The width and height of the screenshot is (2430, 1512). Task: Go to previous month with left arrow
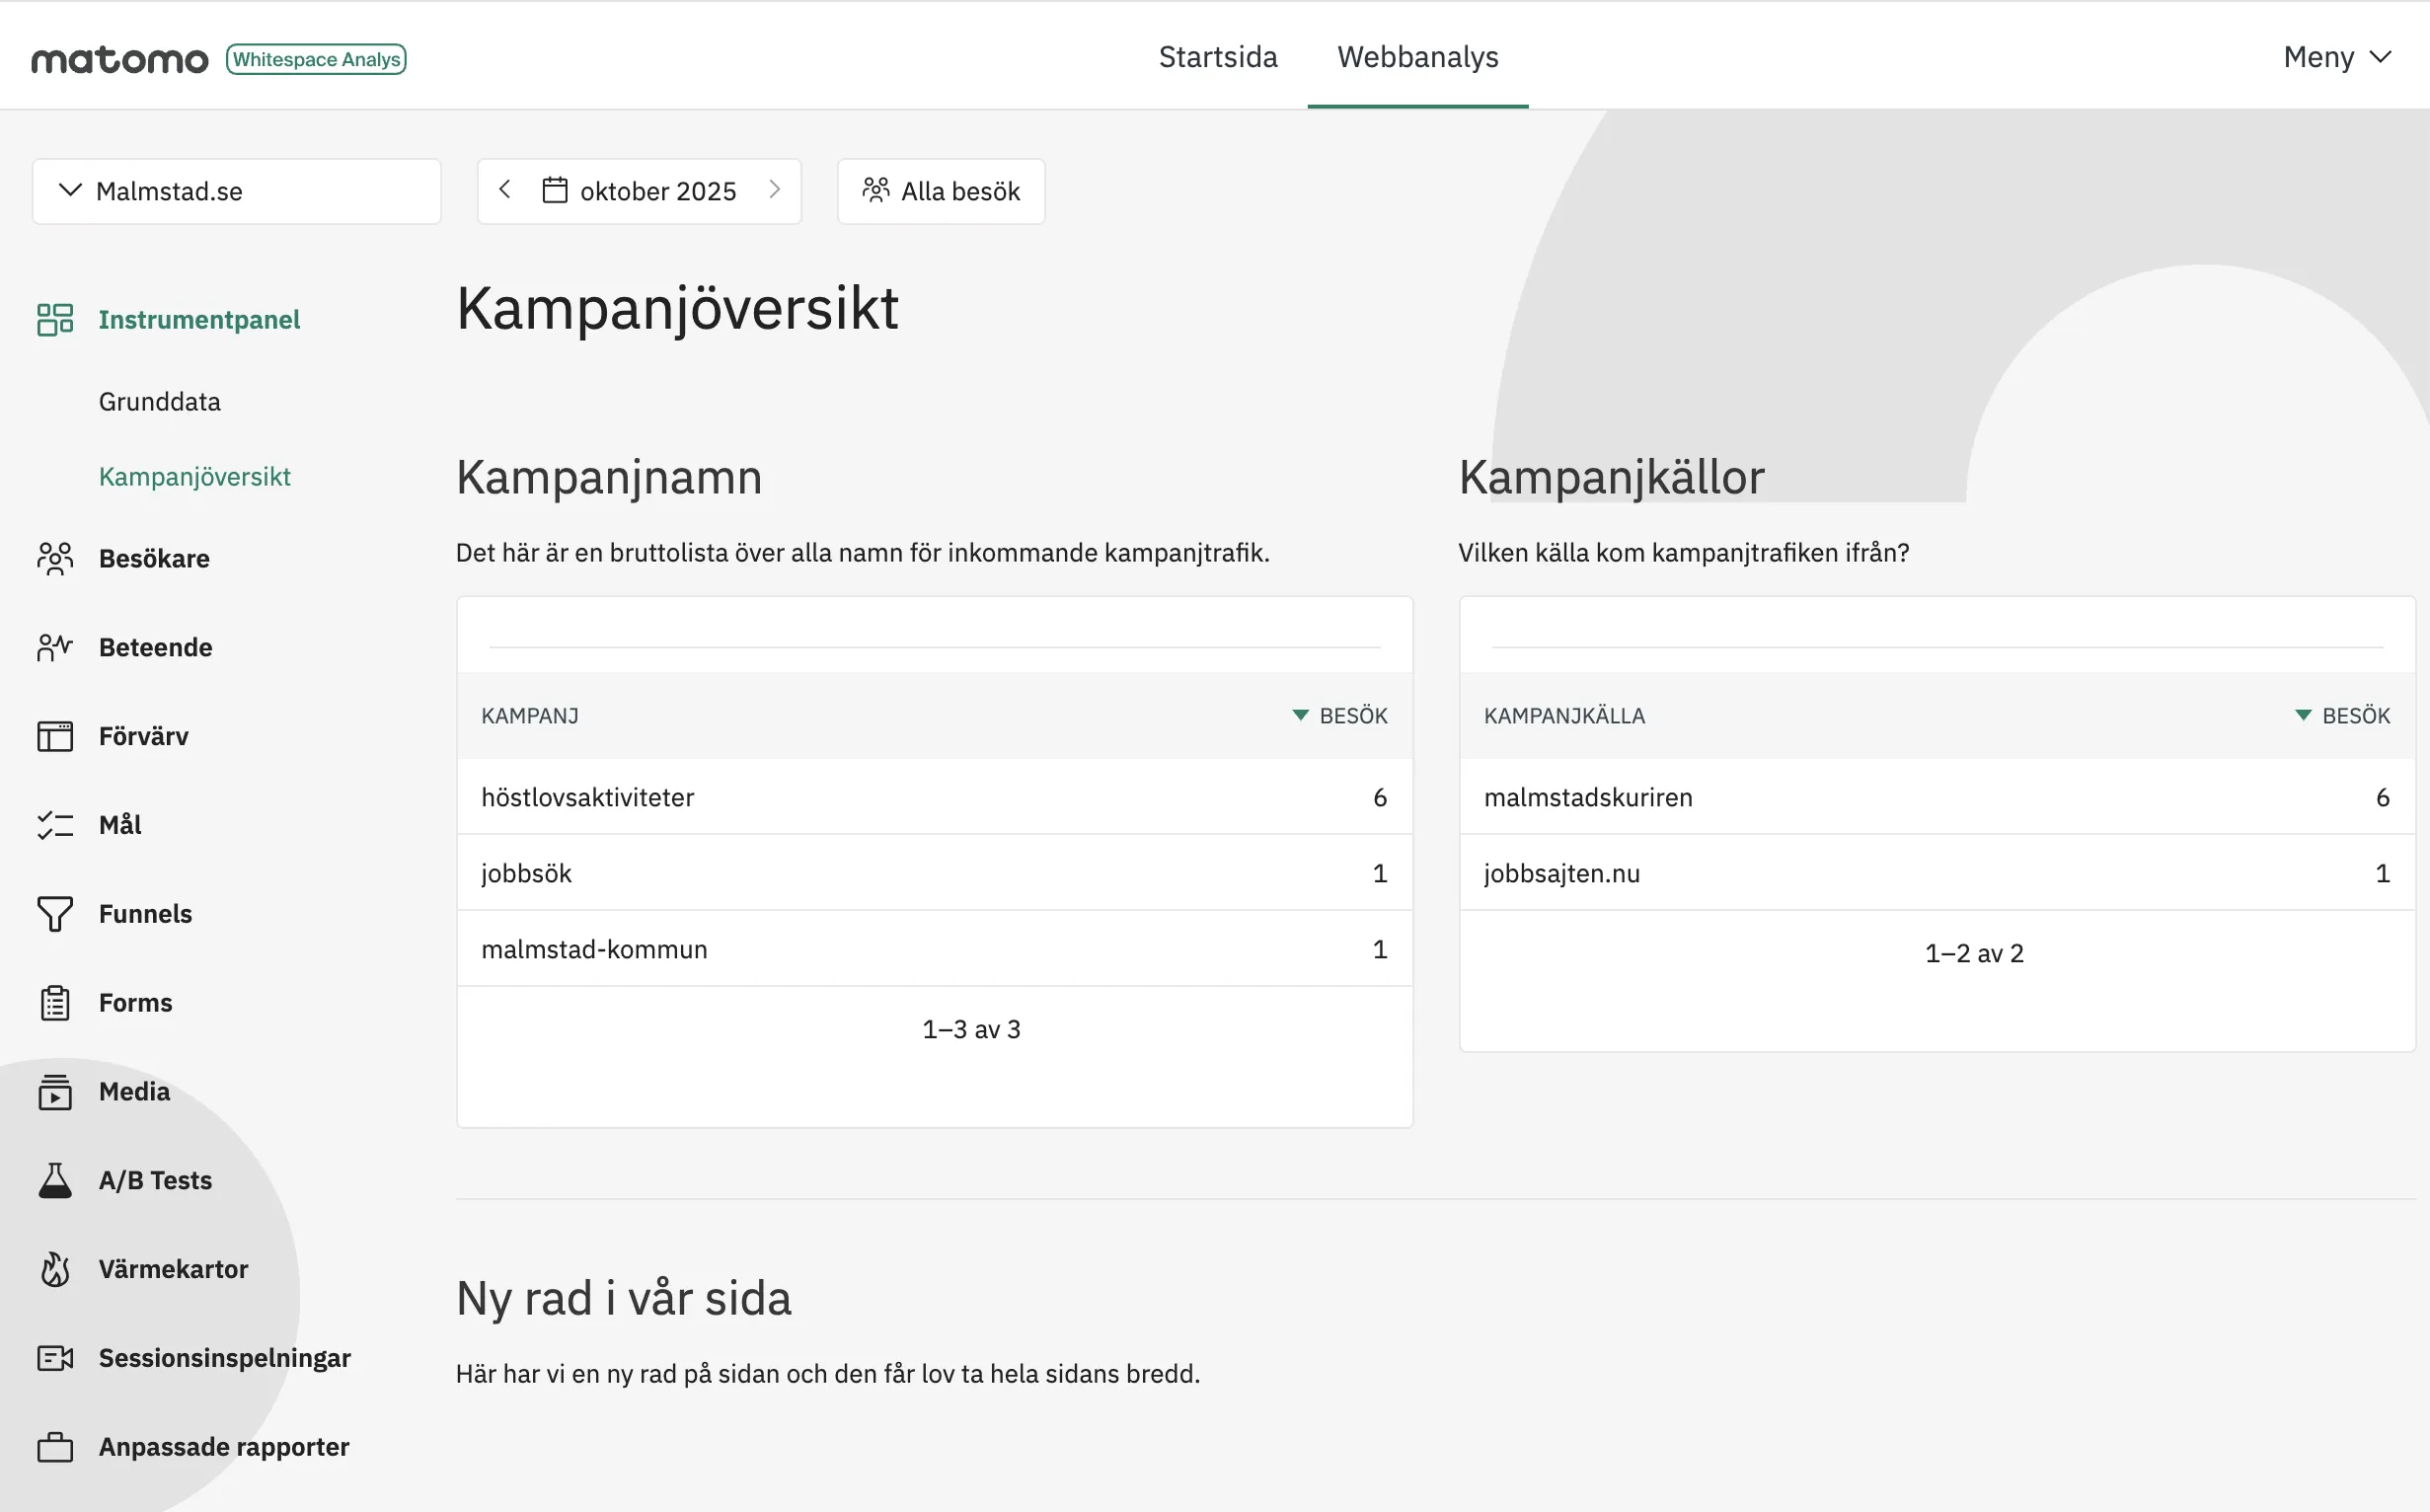[505, 190]
